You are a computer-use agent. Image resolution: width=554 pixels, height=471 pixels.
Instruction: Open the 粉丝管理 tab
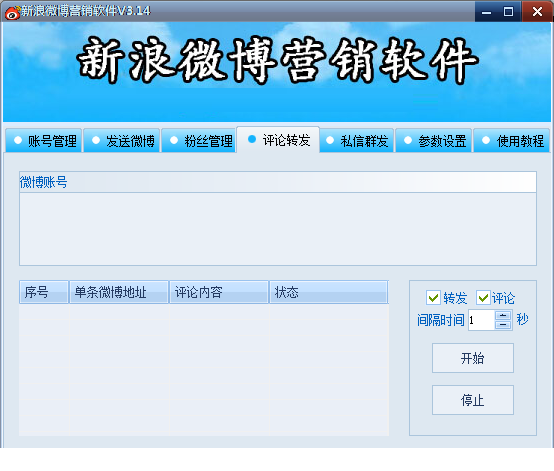click(199, 141)
